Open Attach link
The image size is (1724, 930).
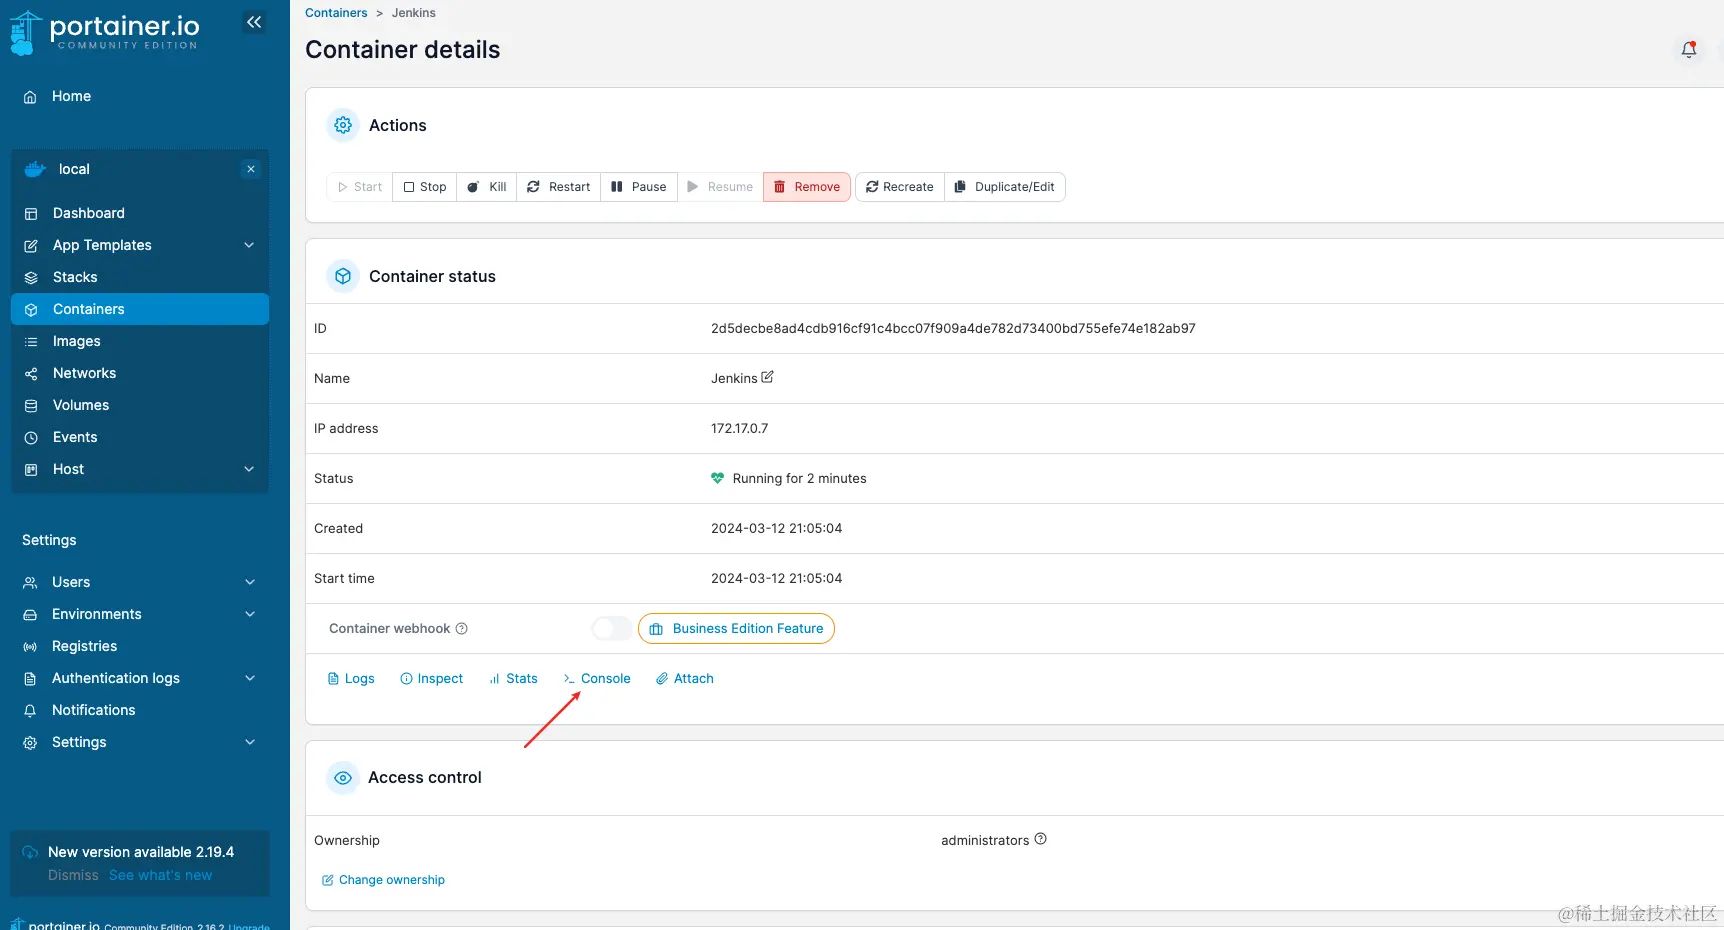click(x=685, y=679)
